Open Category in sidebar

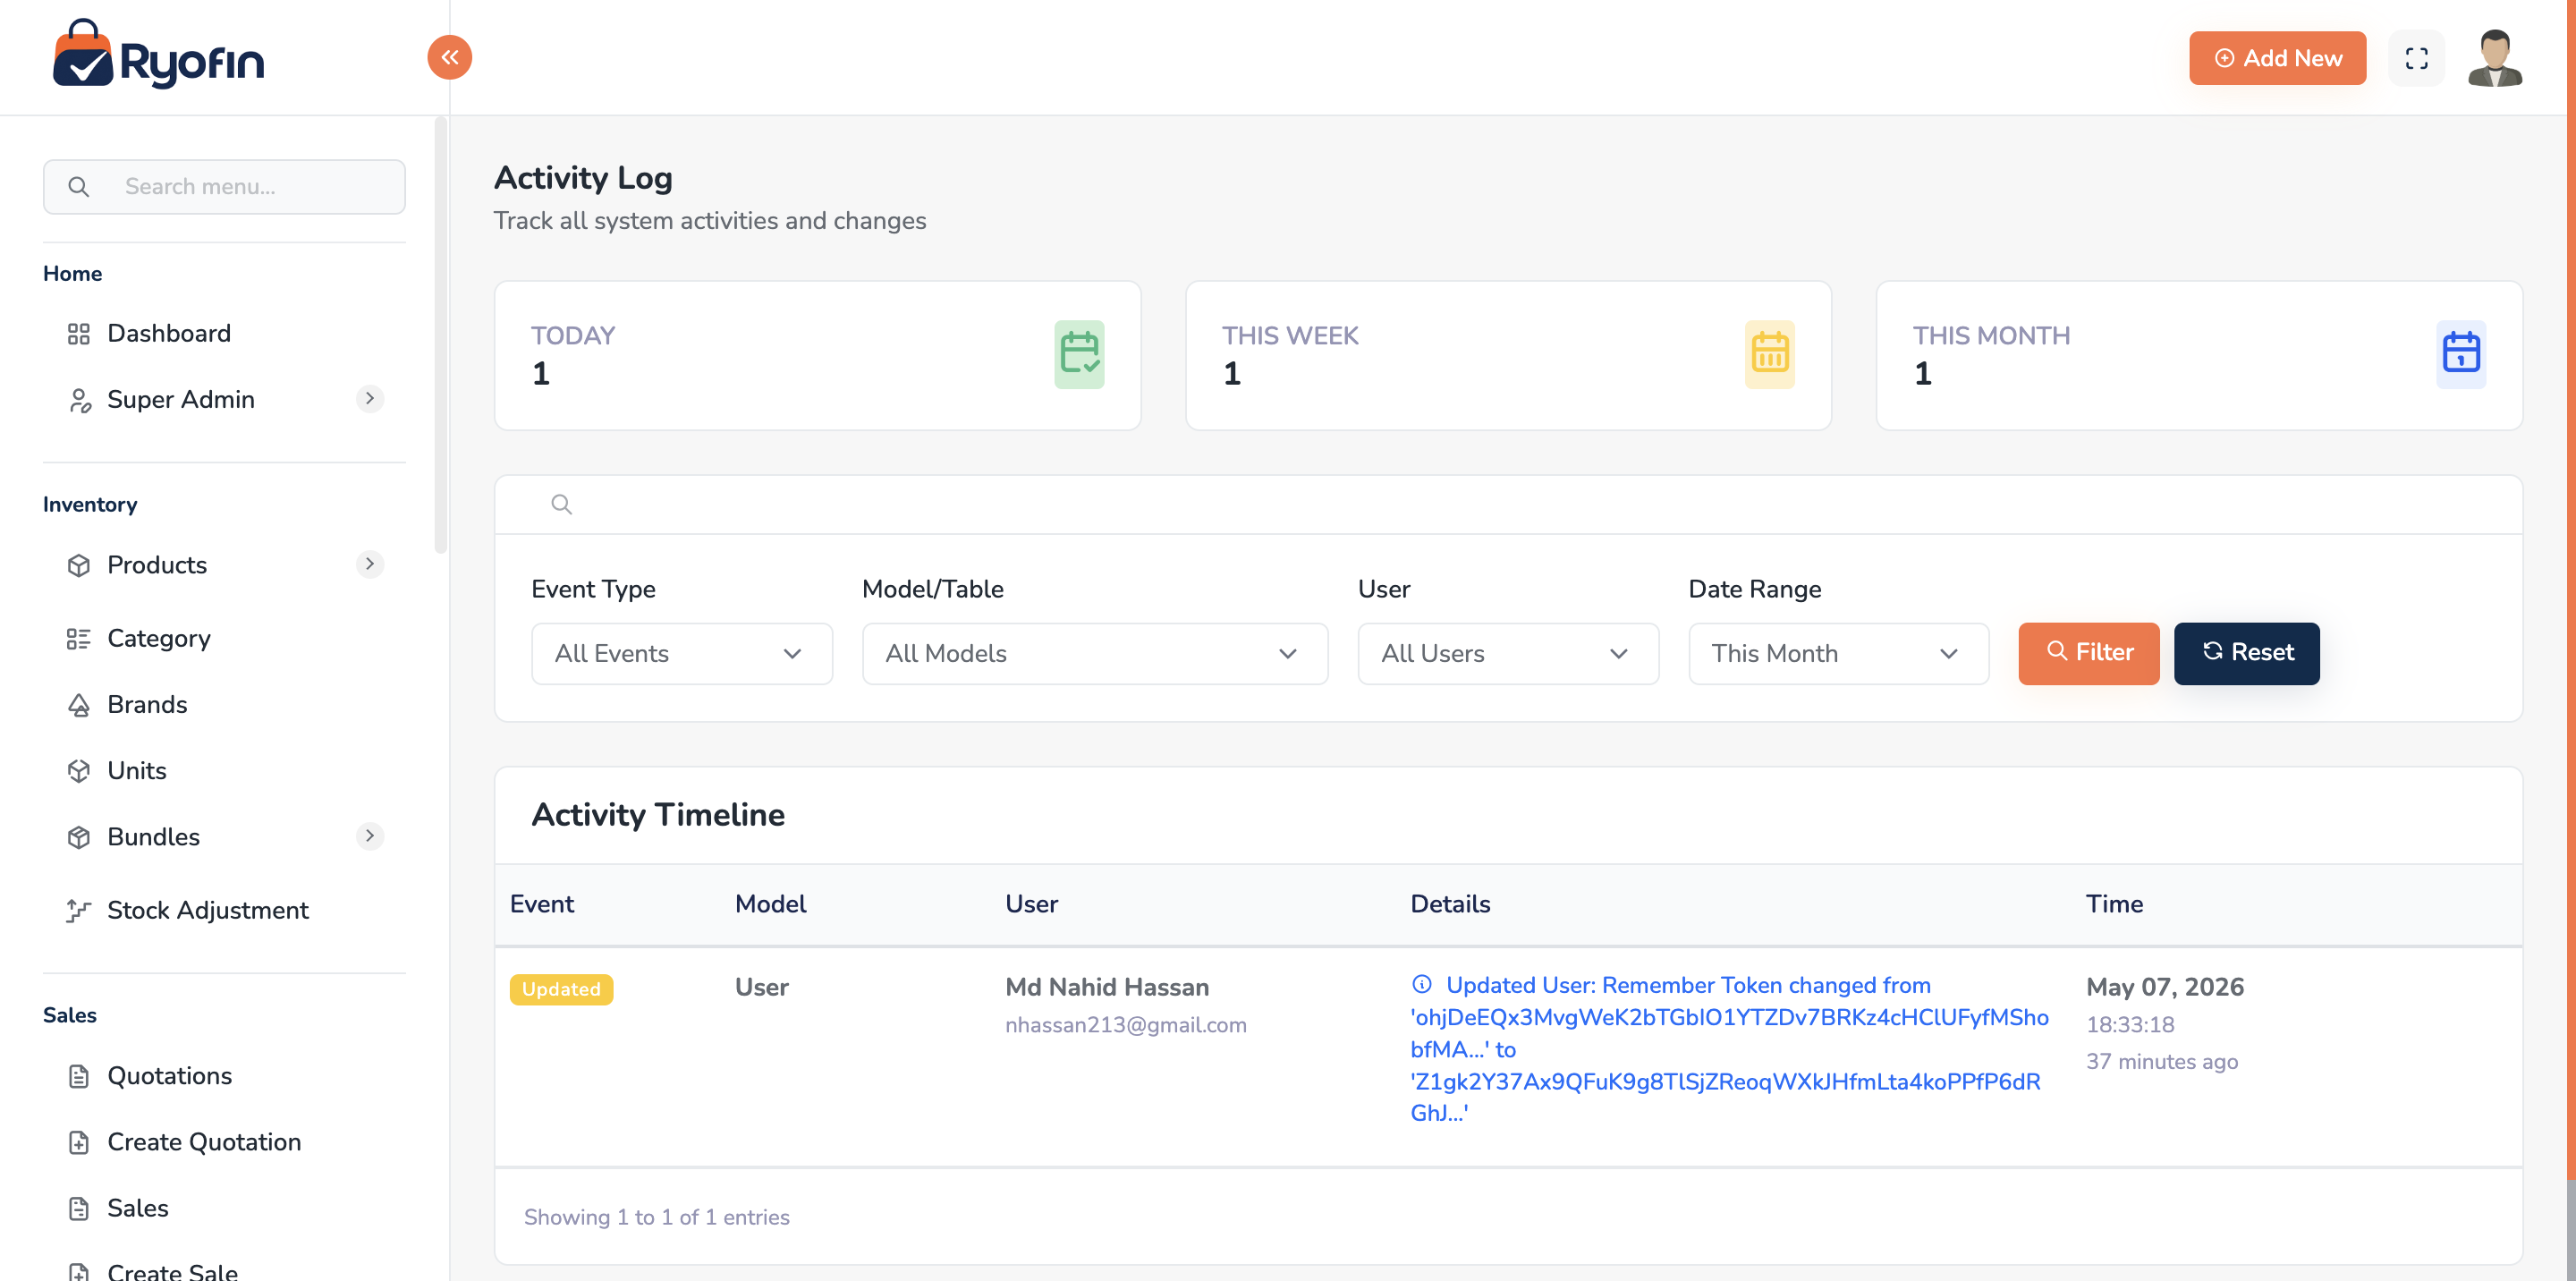pyautogui.click(x=159, y=638)
